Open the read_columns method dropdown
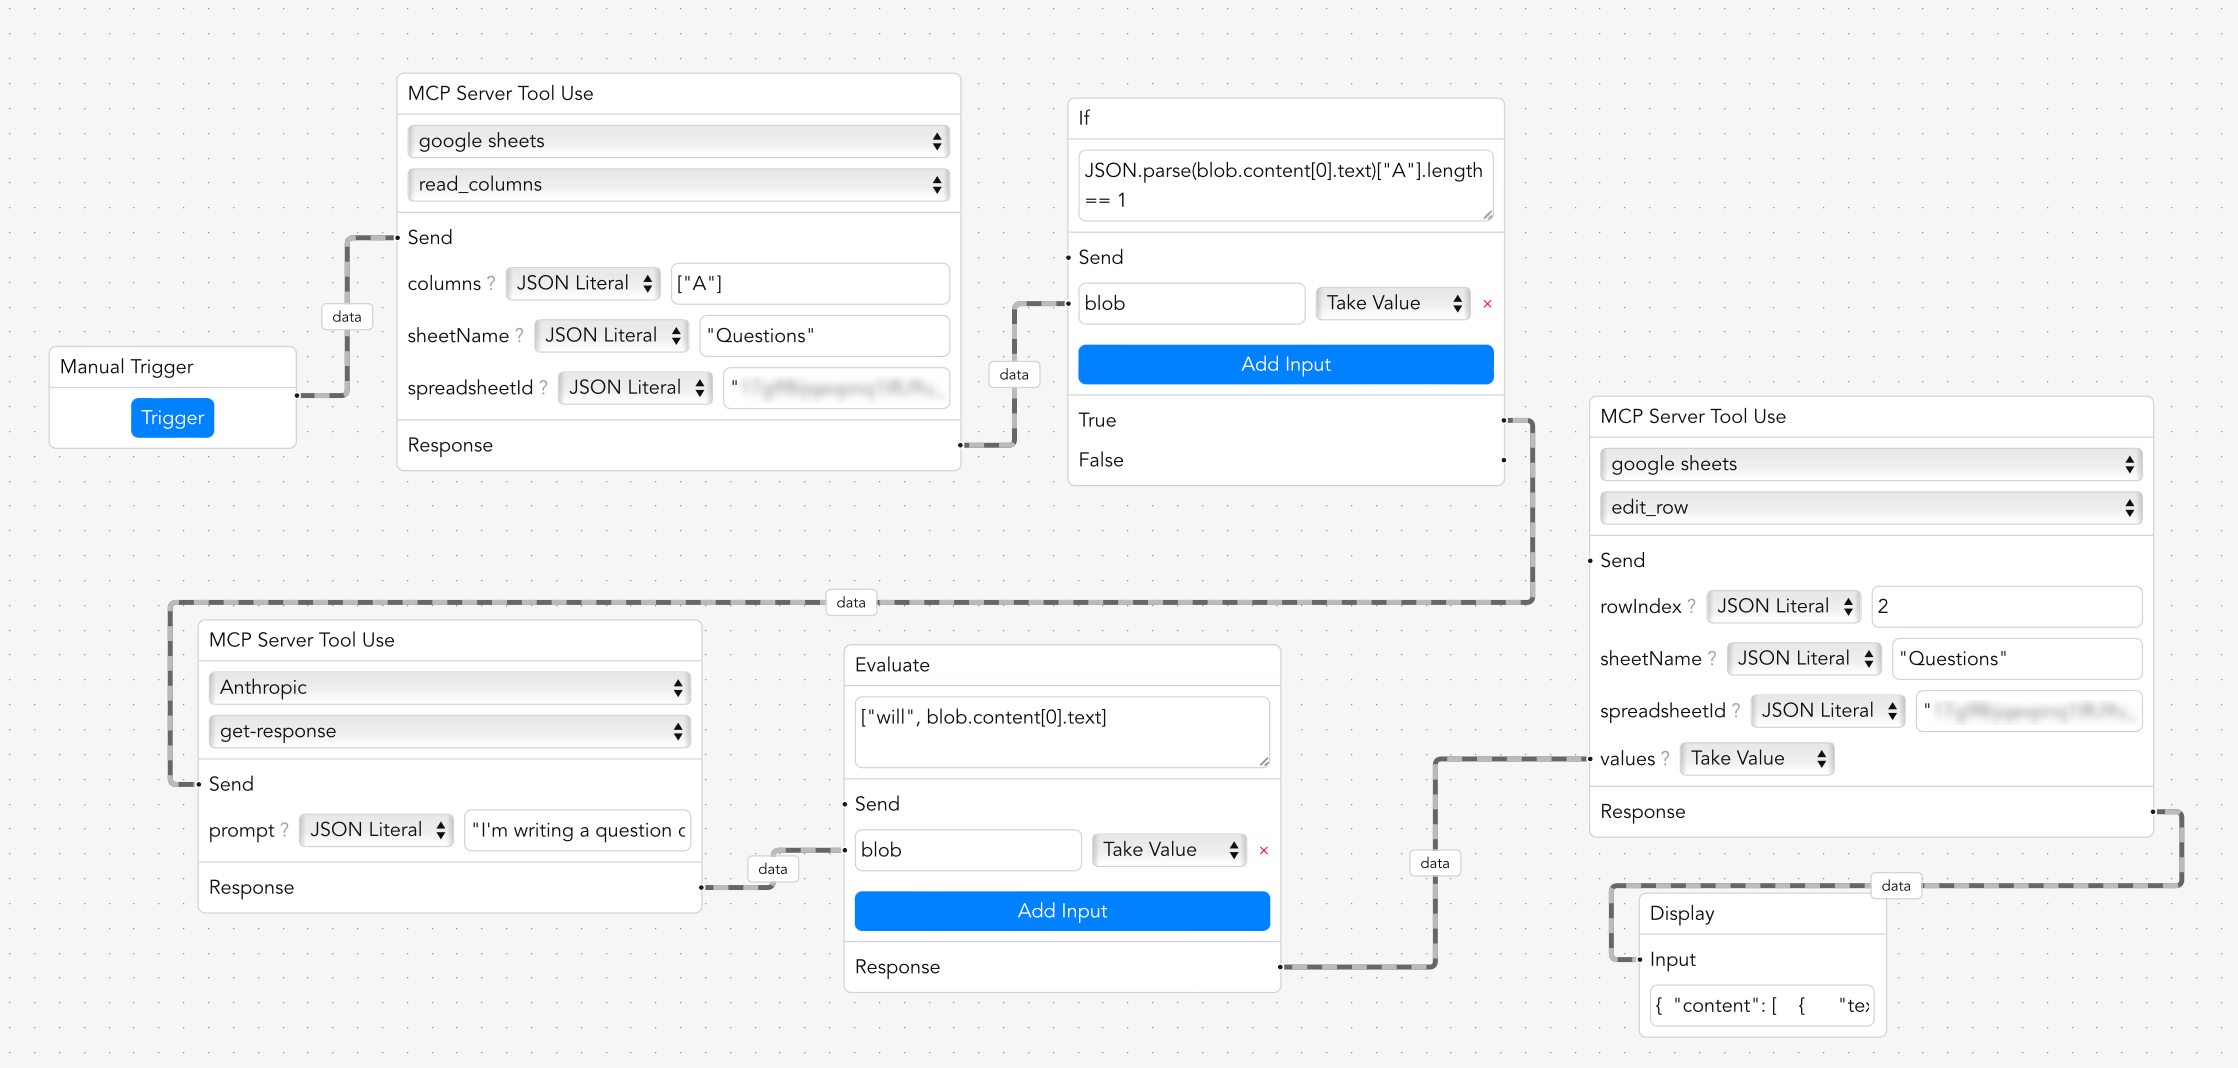 (678, 184)
